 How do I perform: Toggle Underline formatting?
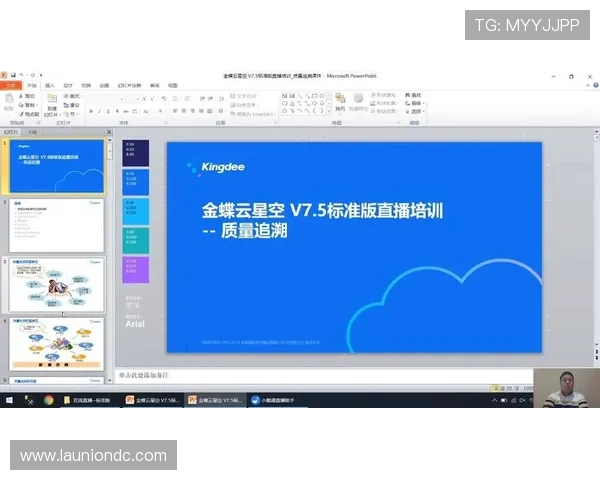108,111
